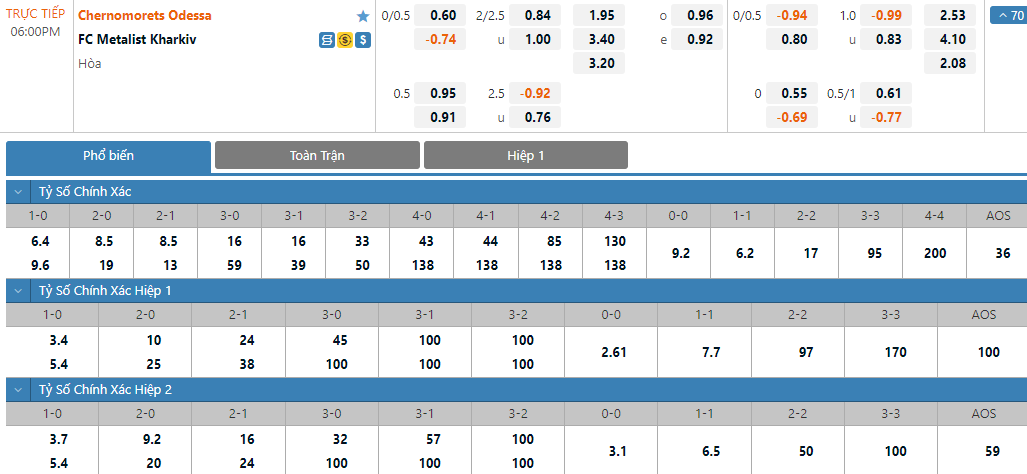Pick first-half draw odds 2.08
1027x474 pixels.
950,64
